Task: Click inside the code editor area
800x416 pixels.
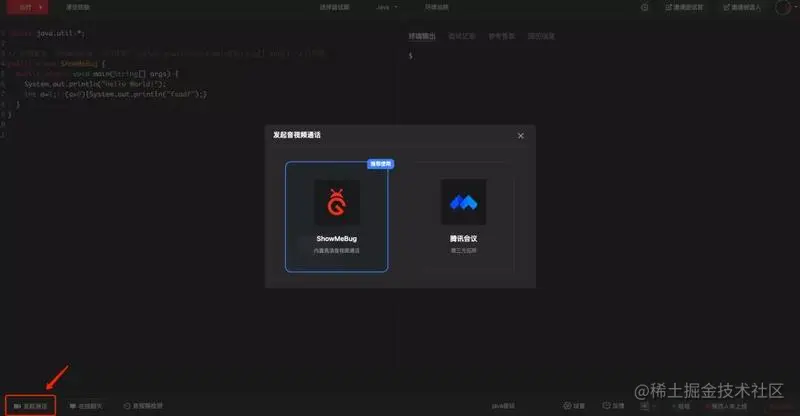Action: 199,204
